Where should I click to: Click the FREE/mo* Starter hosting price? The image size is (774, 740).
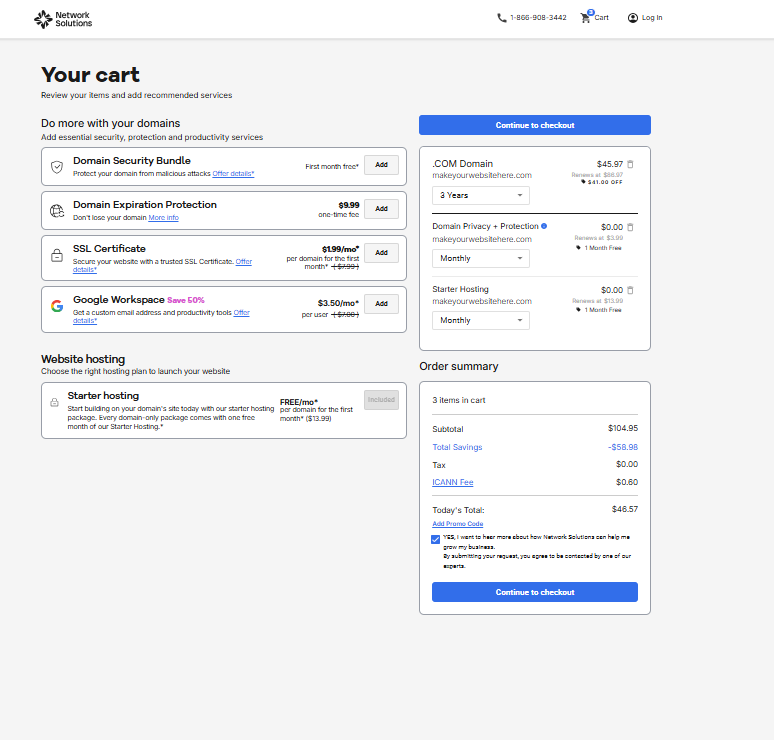[x=299, y=402]
